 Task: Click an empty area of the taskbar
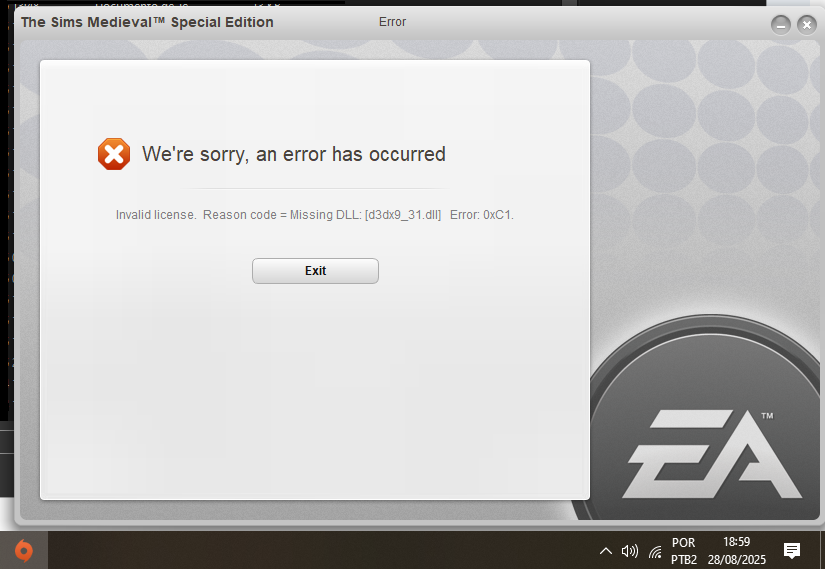(x=316, y=551)
